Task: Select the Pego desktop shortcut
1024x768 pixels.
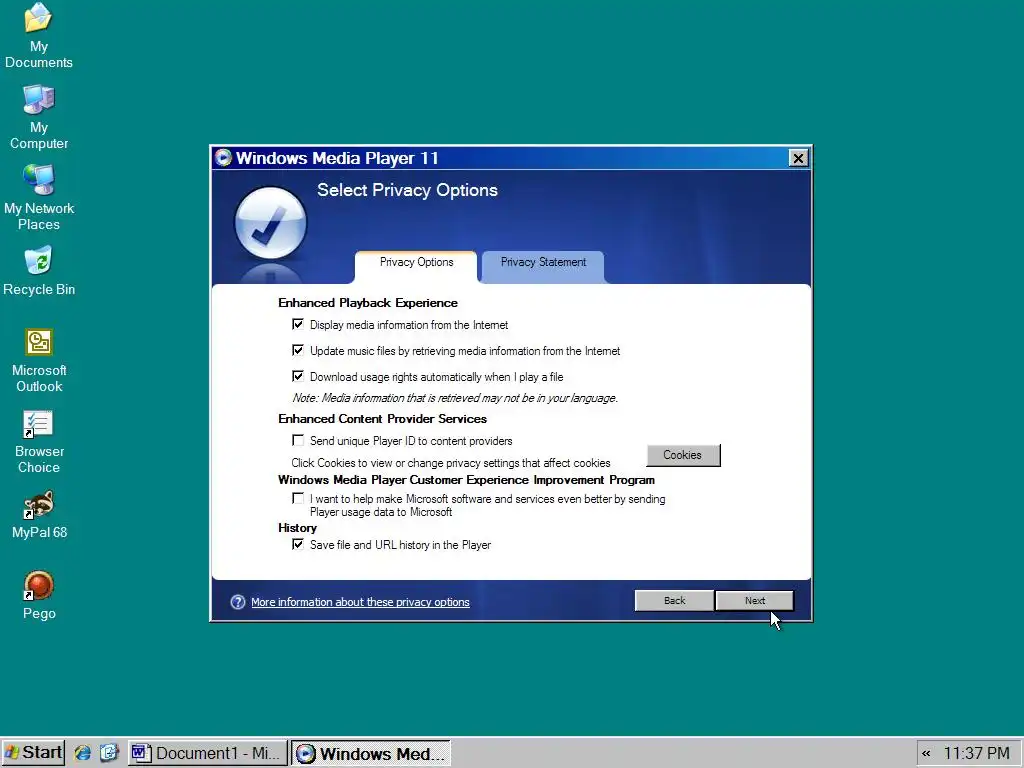Action: (x=39, y=595)
